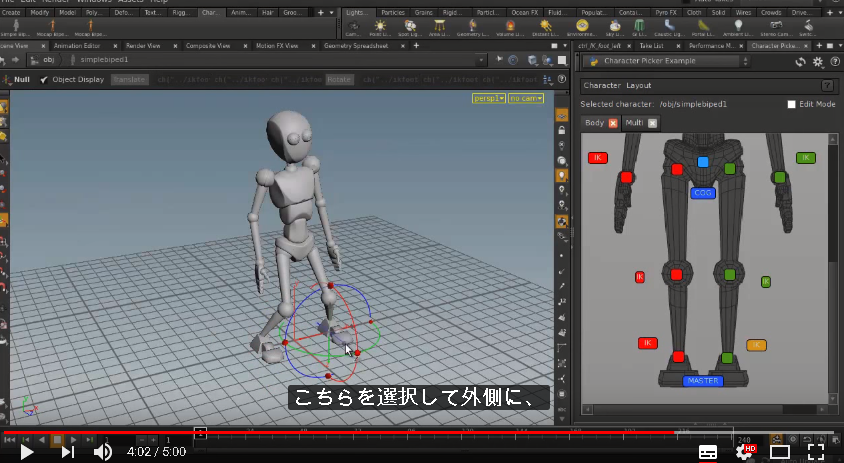The image size is (844, 463).
Task: Click the Ambient Light shelf tool
Action: coord(738,28)
